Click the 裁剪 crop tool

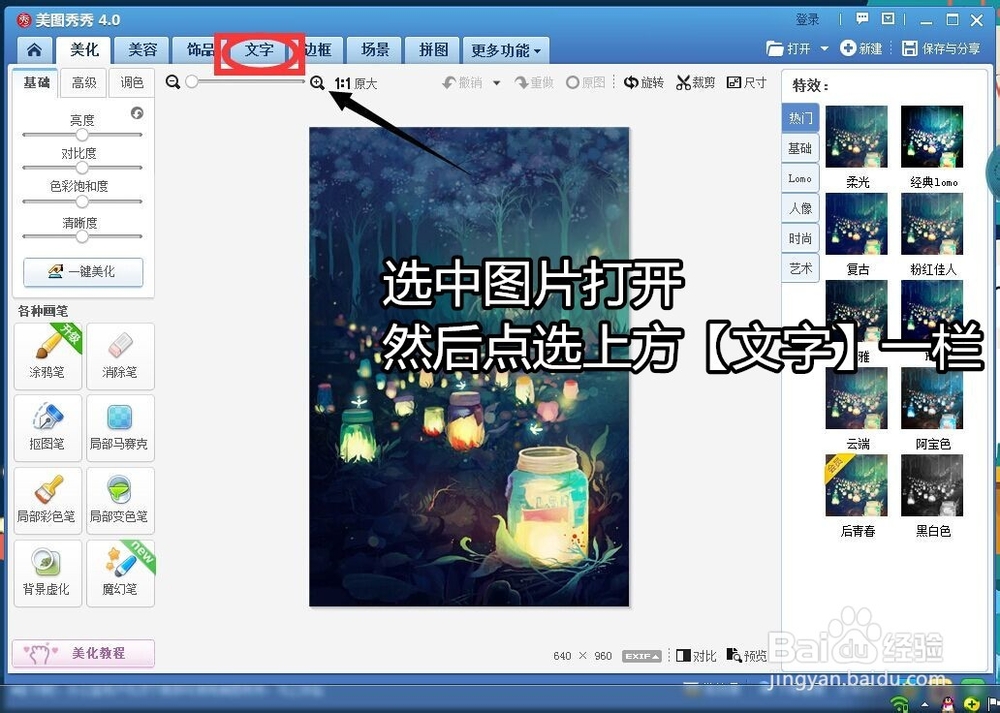pyautogui.click(x=696, y=82)
